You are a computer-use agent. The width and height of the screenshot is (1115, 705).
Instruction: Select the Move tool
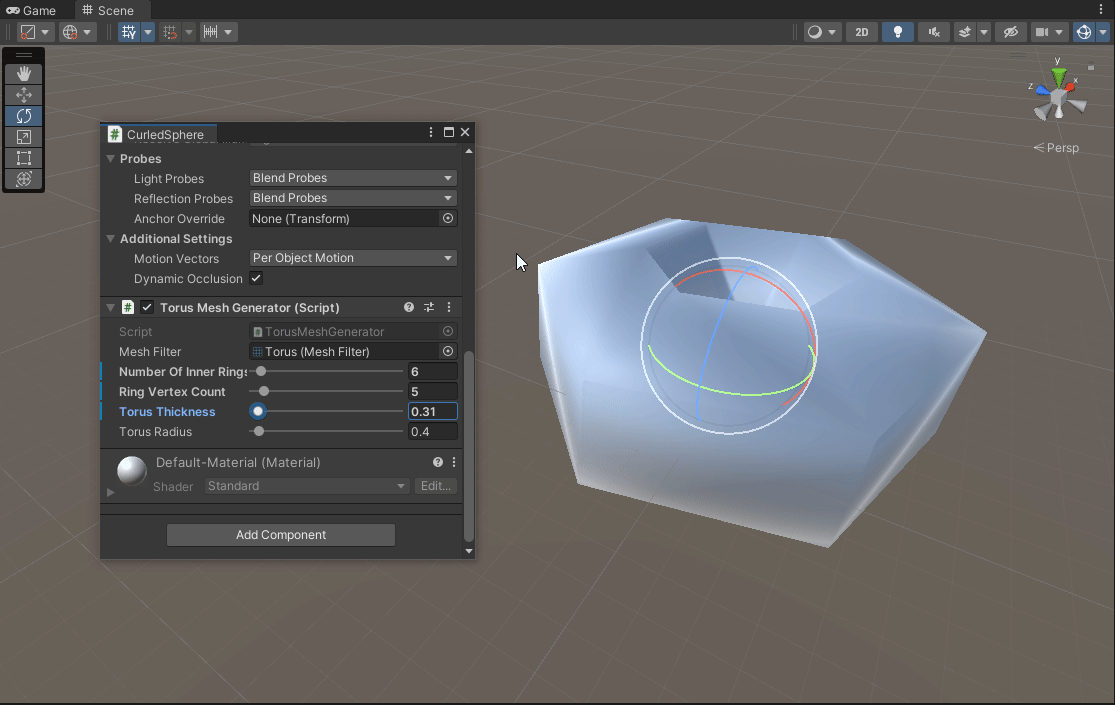pyautogui.click(x=24, y=95)
